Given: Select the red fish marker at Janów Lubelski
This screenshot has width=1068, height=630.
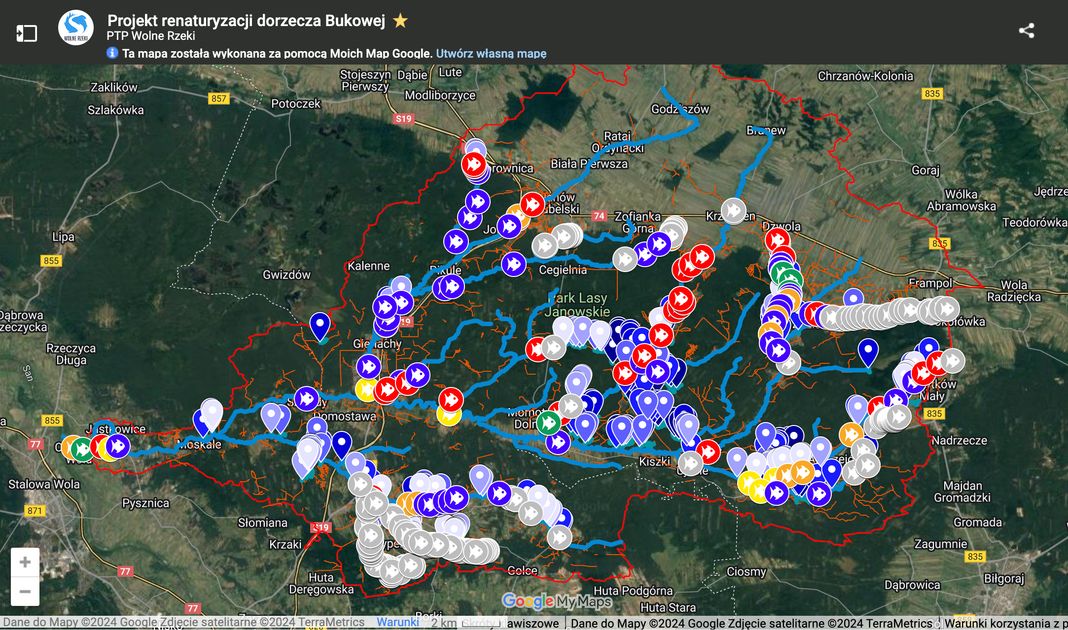Looking at the screenshot, I should [x=533, y=204].
